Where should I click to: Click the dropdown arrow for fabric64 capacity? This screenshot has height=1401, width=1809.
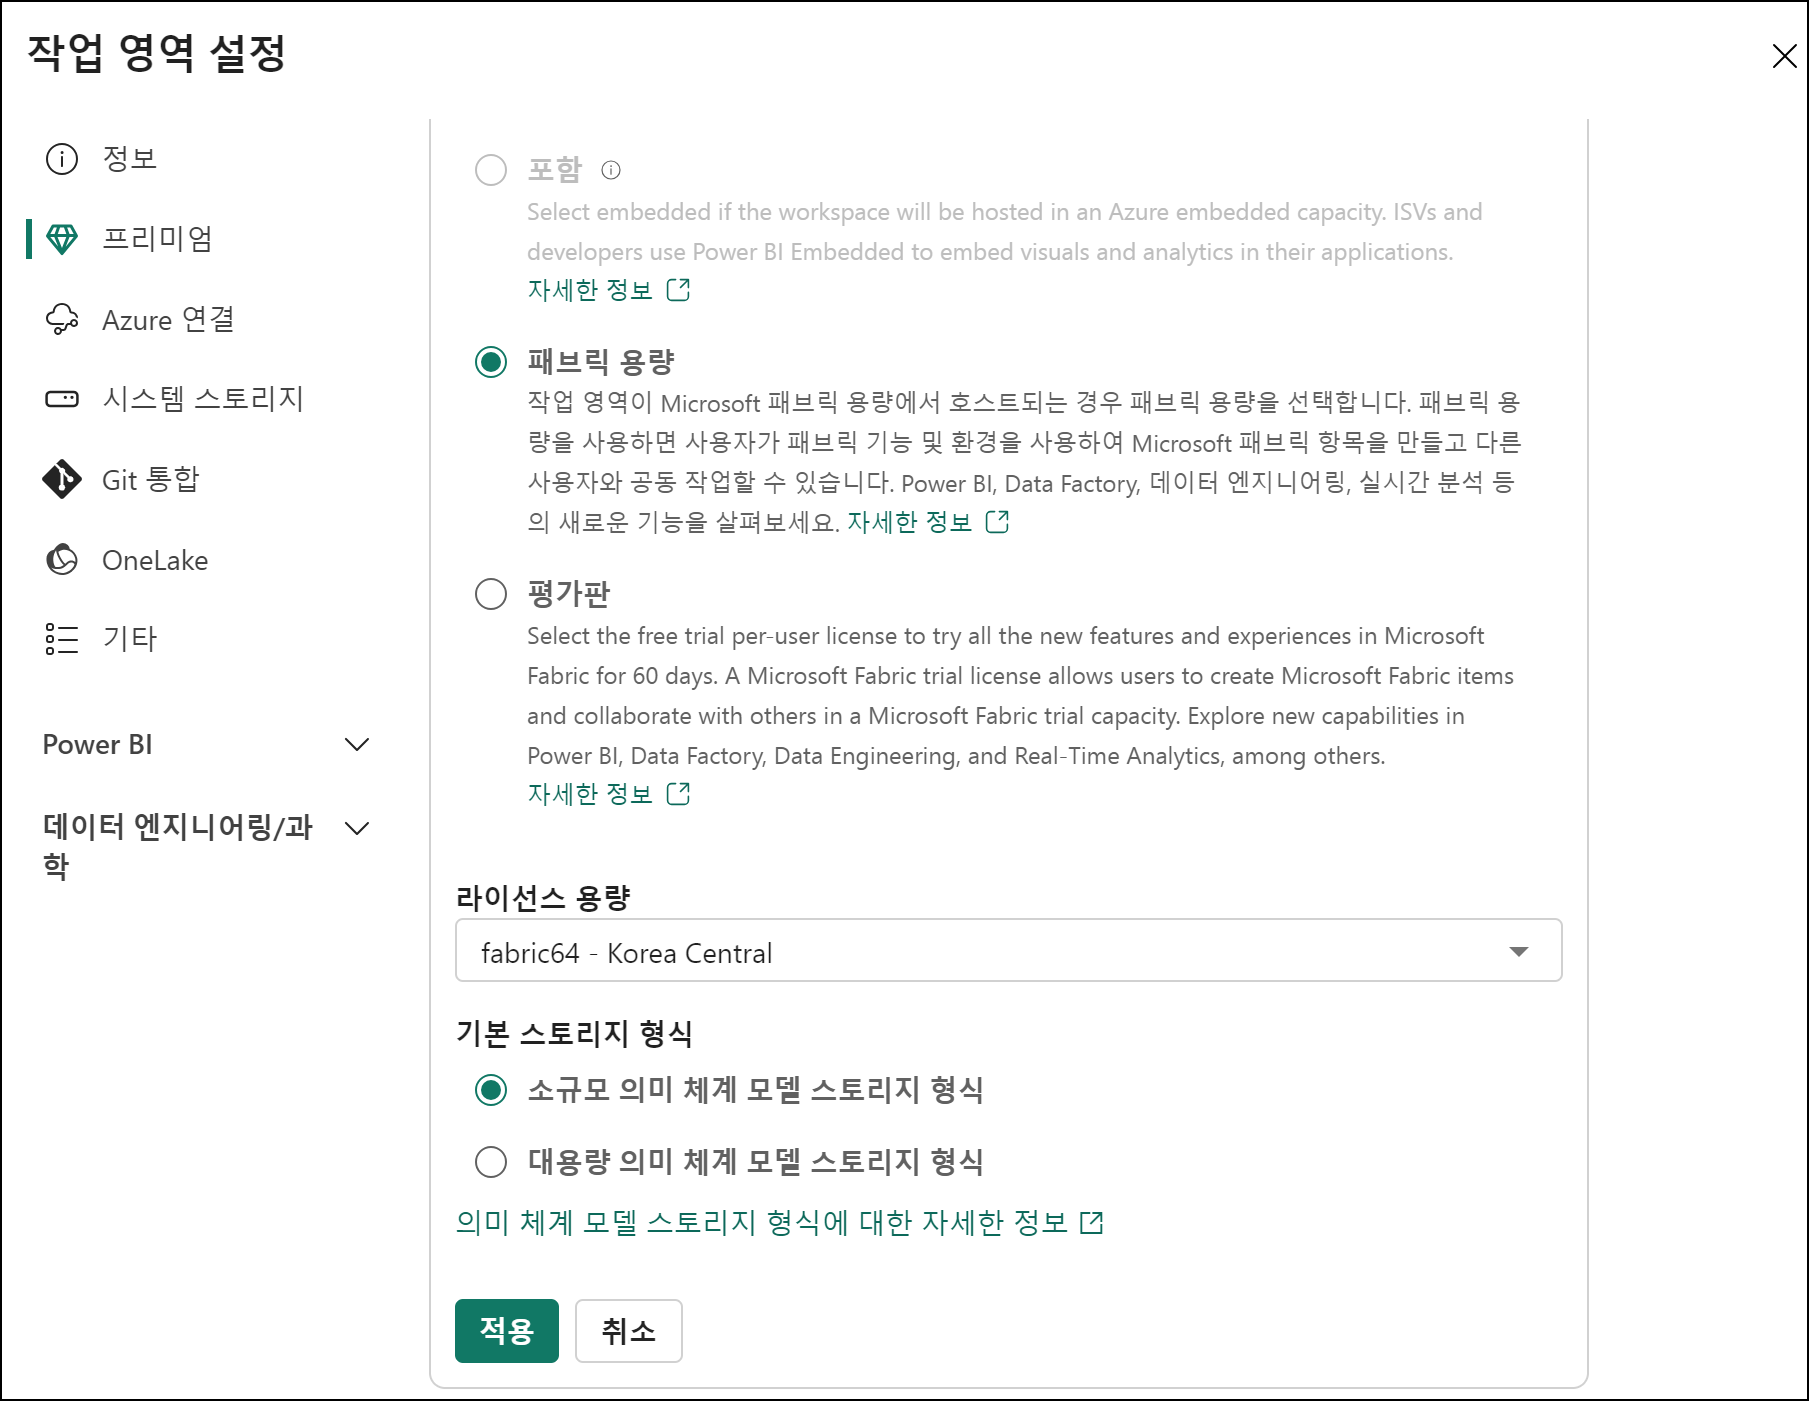(1519, 952)
